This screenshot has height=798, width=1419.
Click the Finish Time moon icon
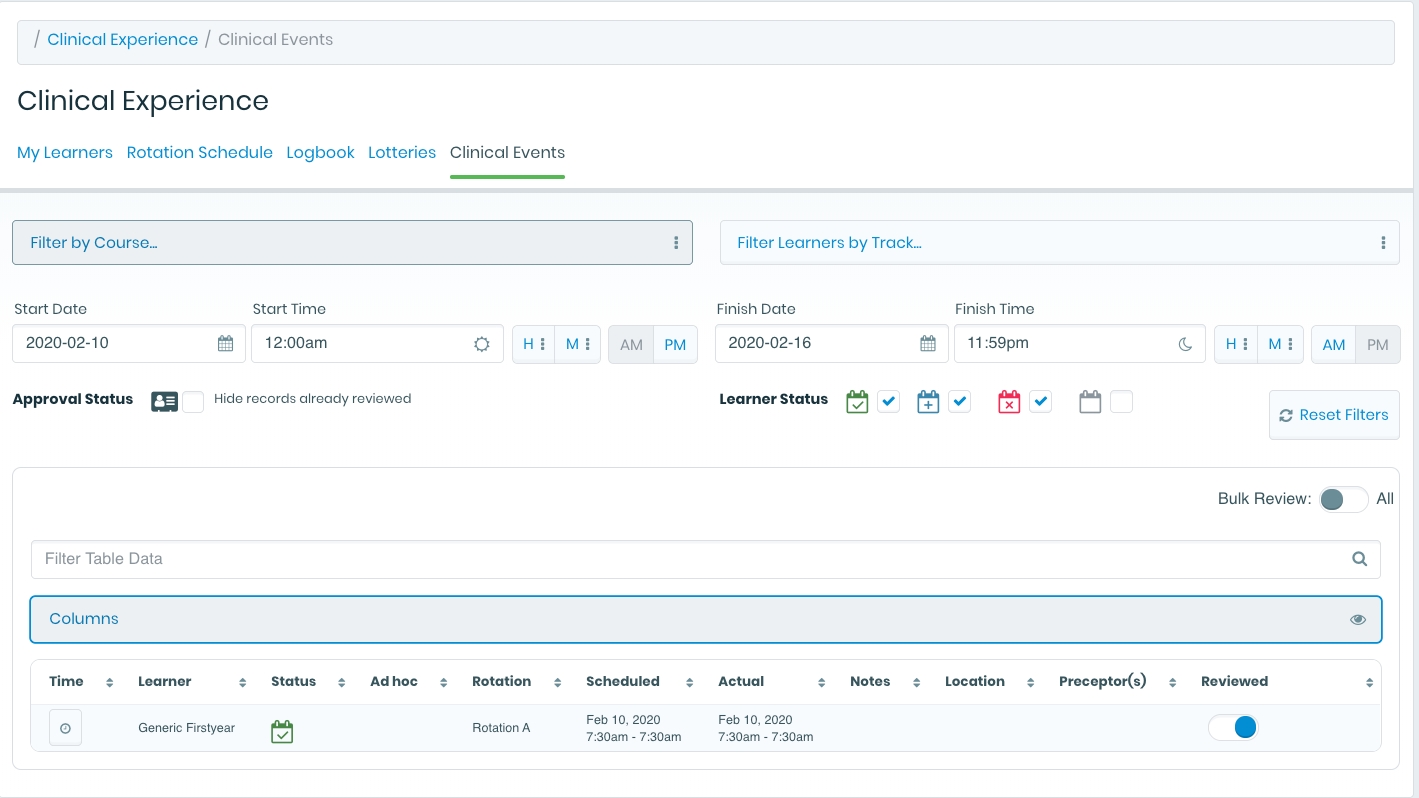coord(1185,344)
